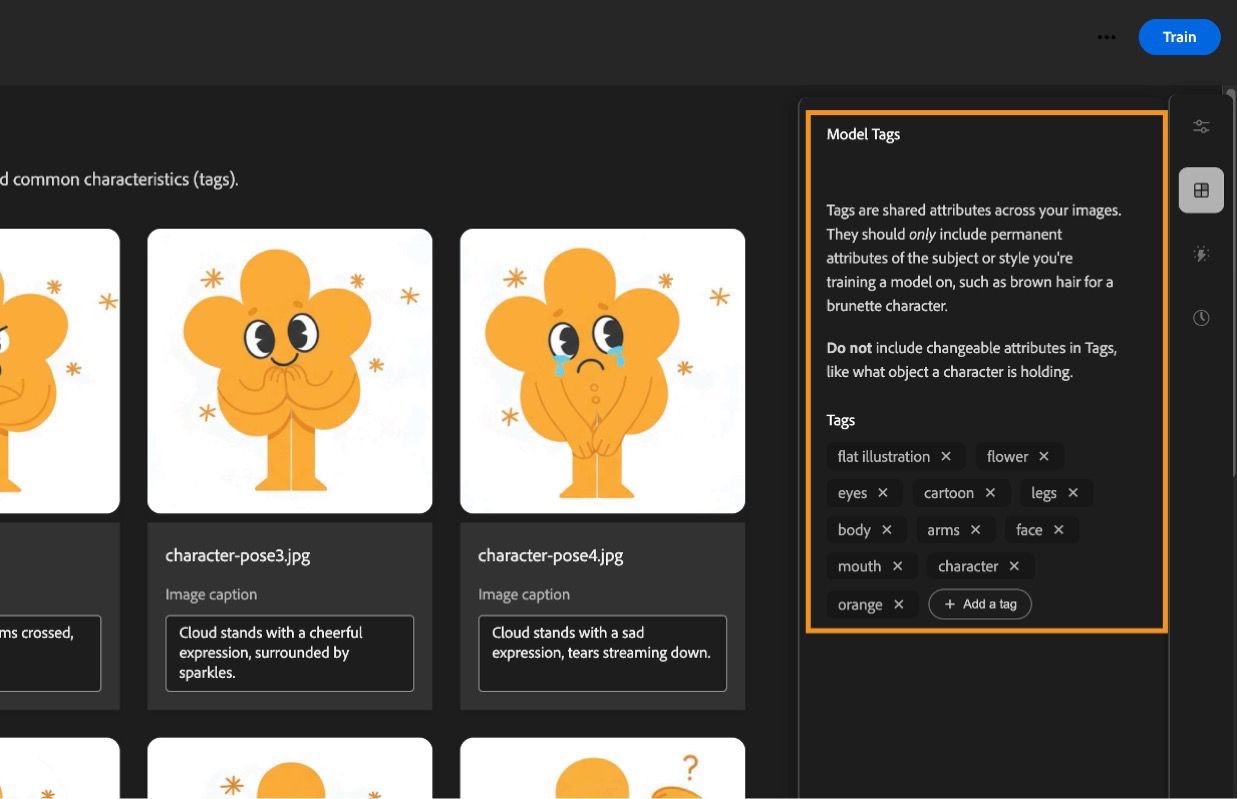Switch to the grid view panel

click(x=1201, y=189)
